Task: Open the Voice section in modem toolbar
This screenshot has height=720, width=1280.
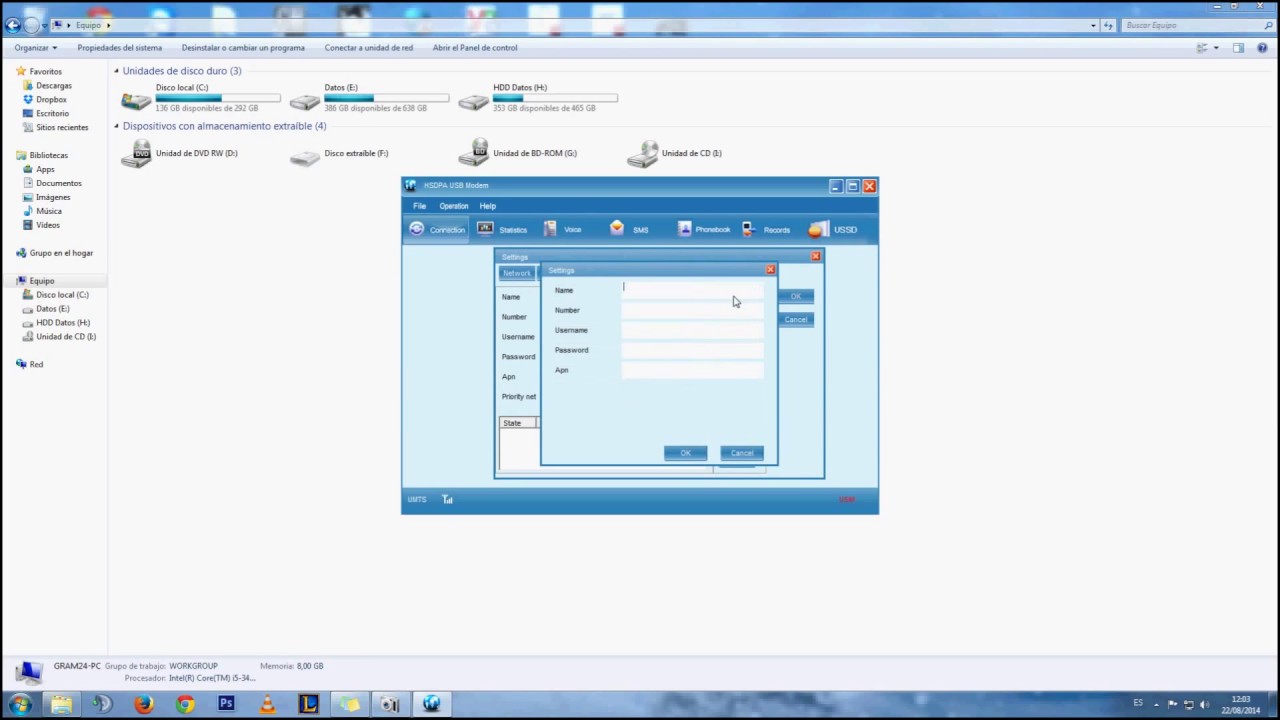Action: pyautogui.click(x=562, y=229)
